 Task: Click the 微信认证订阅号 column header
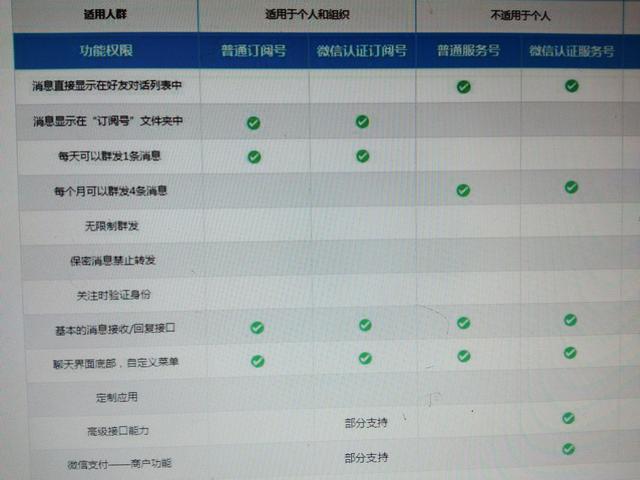[362, 51]
